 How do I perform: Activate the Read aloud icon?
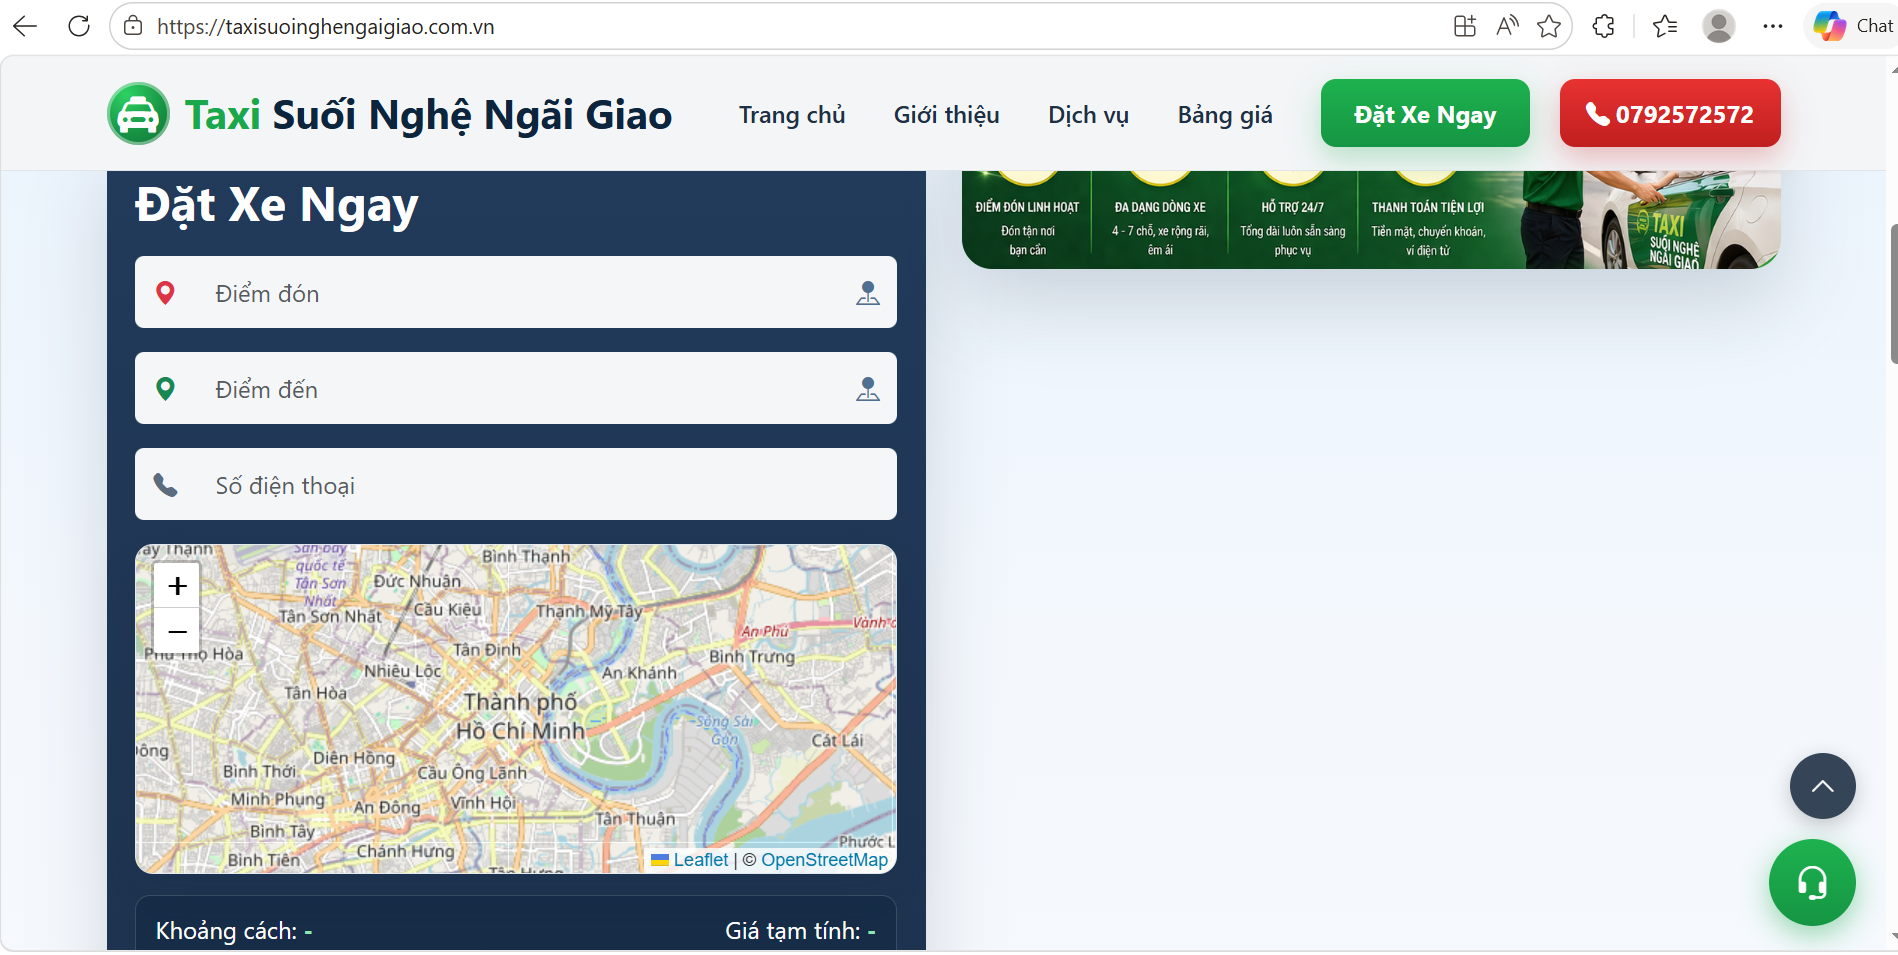[x=1507, y=26]
